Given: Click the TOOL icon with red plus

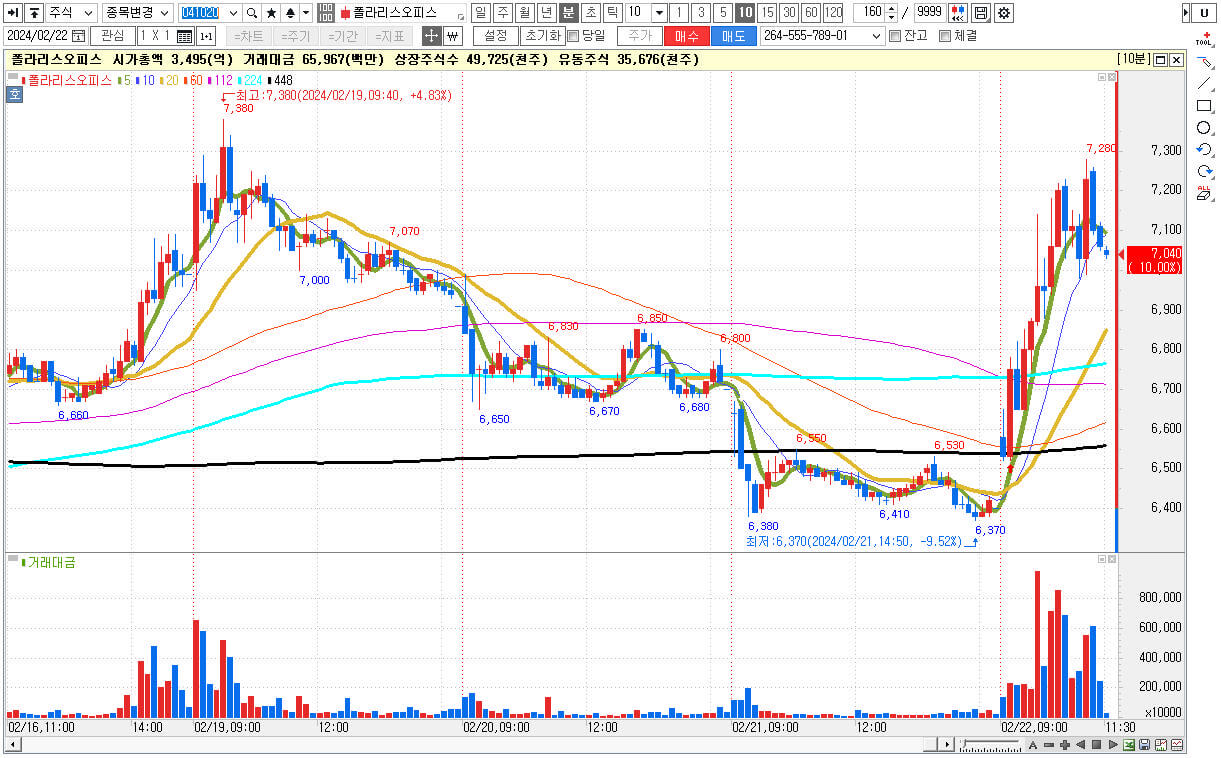Looking at the screenshot, I should coord(1205,40).
